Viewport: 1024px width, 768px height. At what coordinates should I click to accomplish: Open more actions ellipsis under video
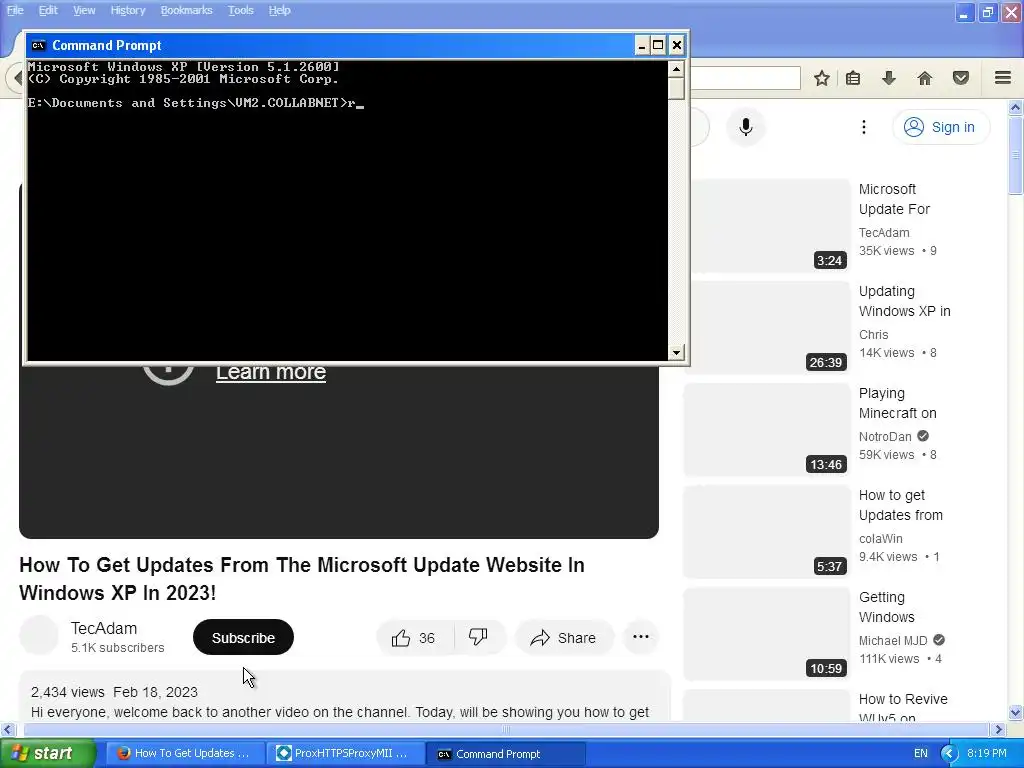tap(641, 637)
